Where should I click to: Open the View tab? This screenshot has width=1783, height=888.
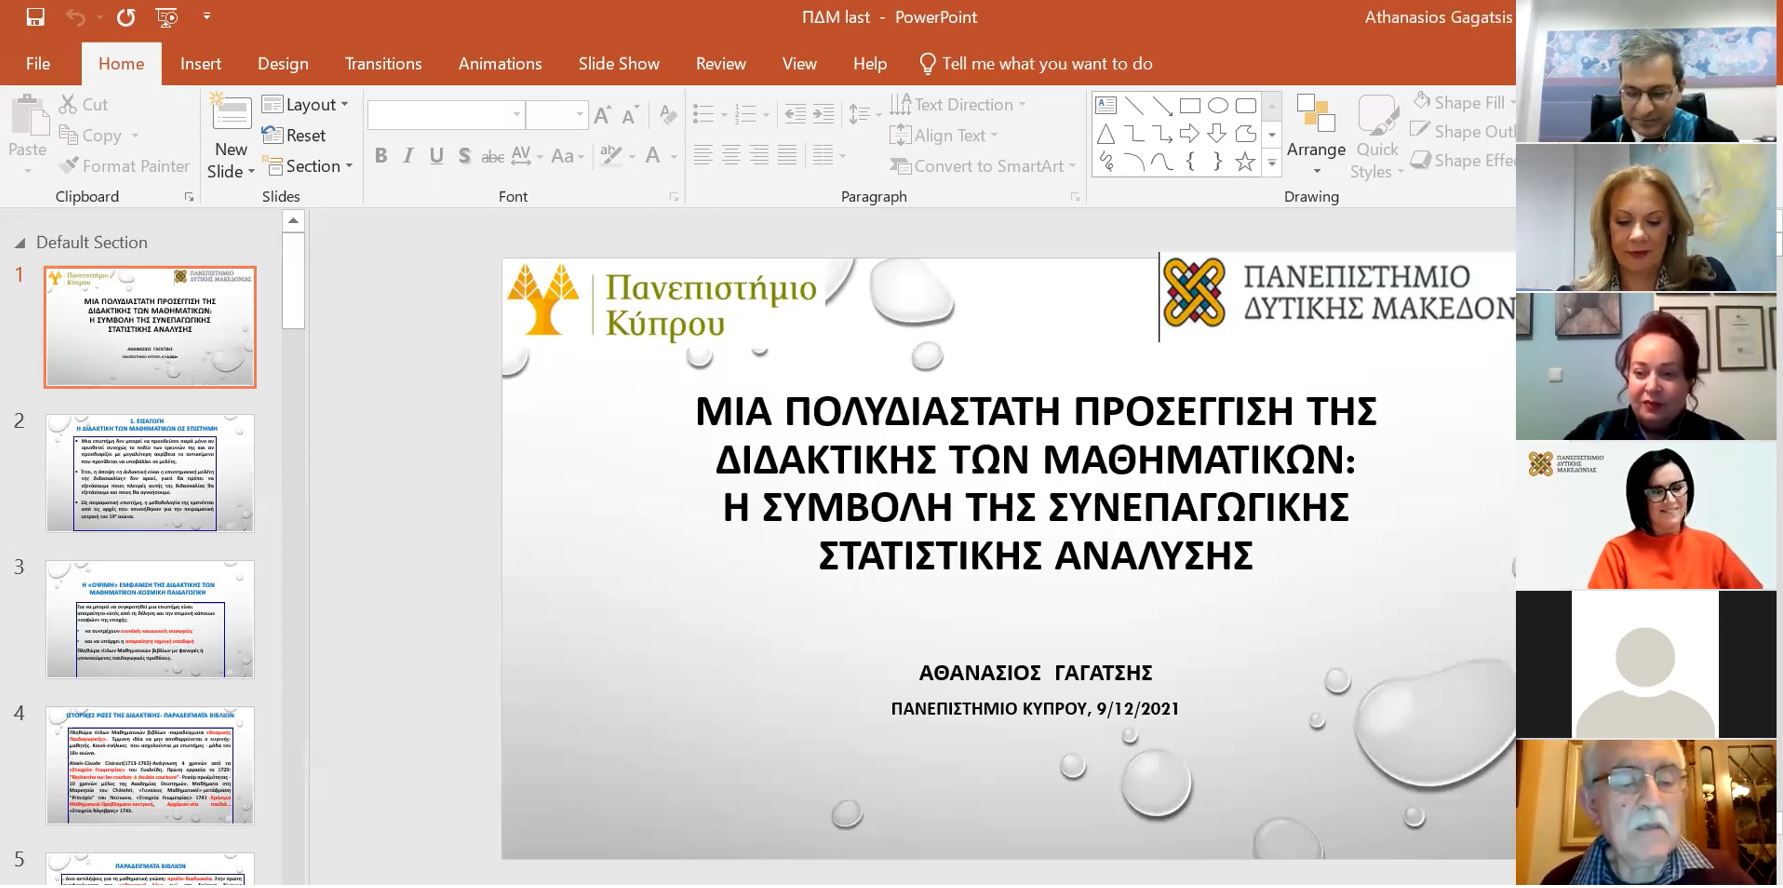(799, 63)
